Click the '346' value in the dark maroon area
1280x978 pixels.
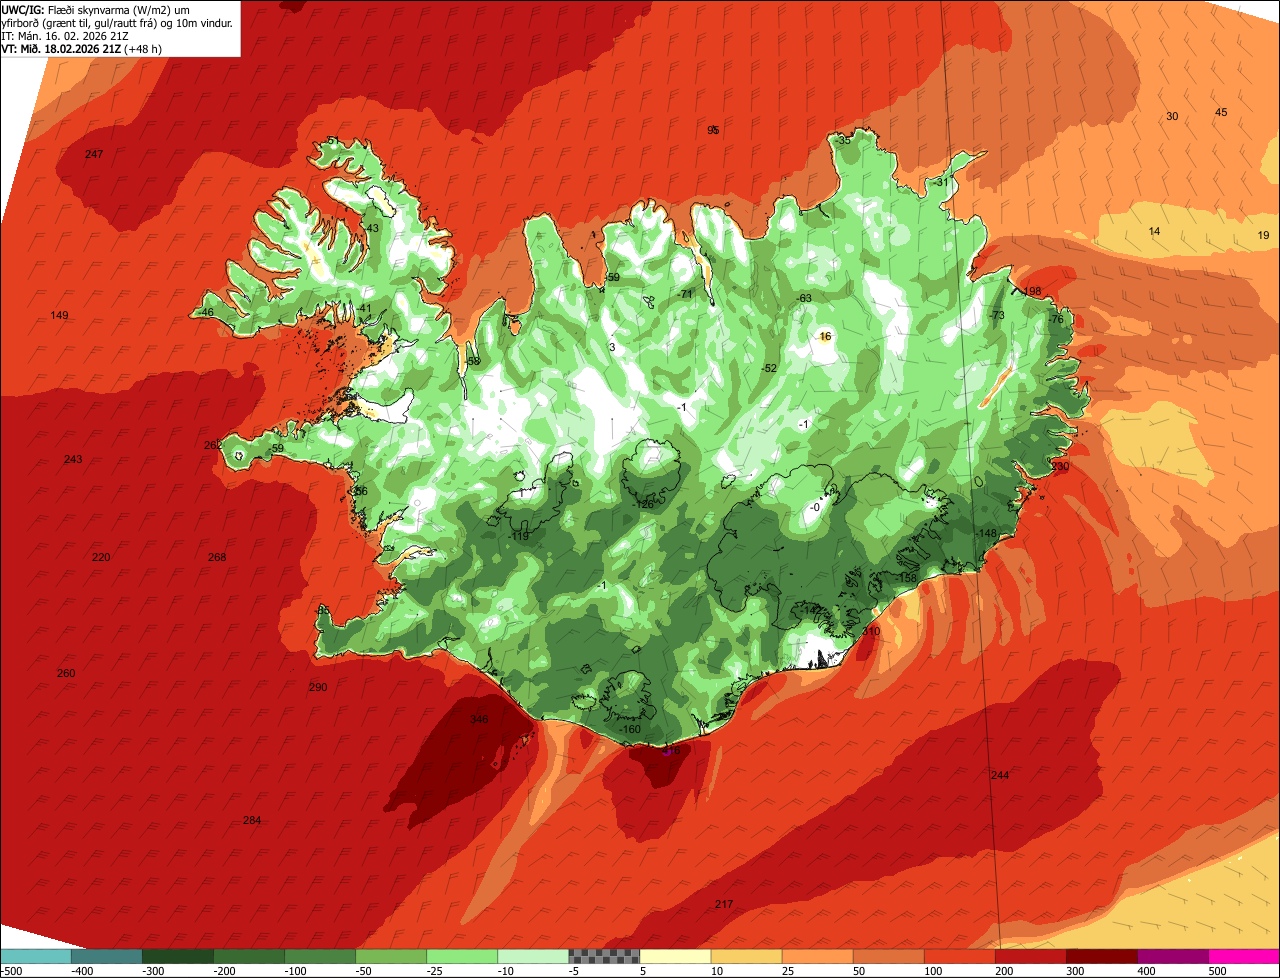pyautogui.click(x=479, y=719)
